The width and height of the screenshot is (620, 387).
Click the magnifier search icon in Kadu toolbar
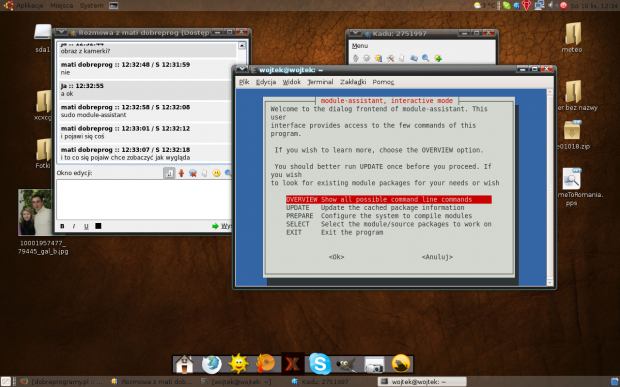425,58
